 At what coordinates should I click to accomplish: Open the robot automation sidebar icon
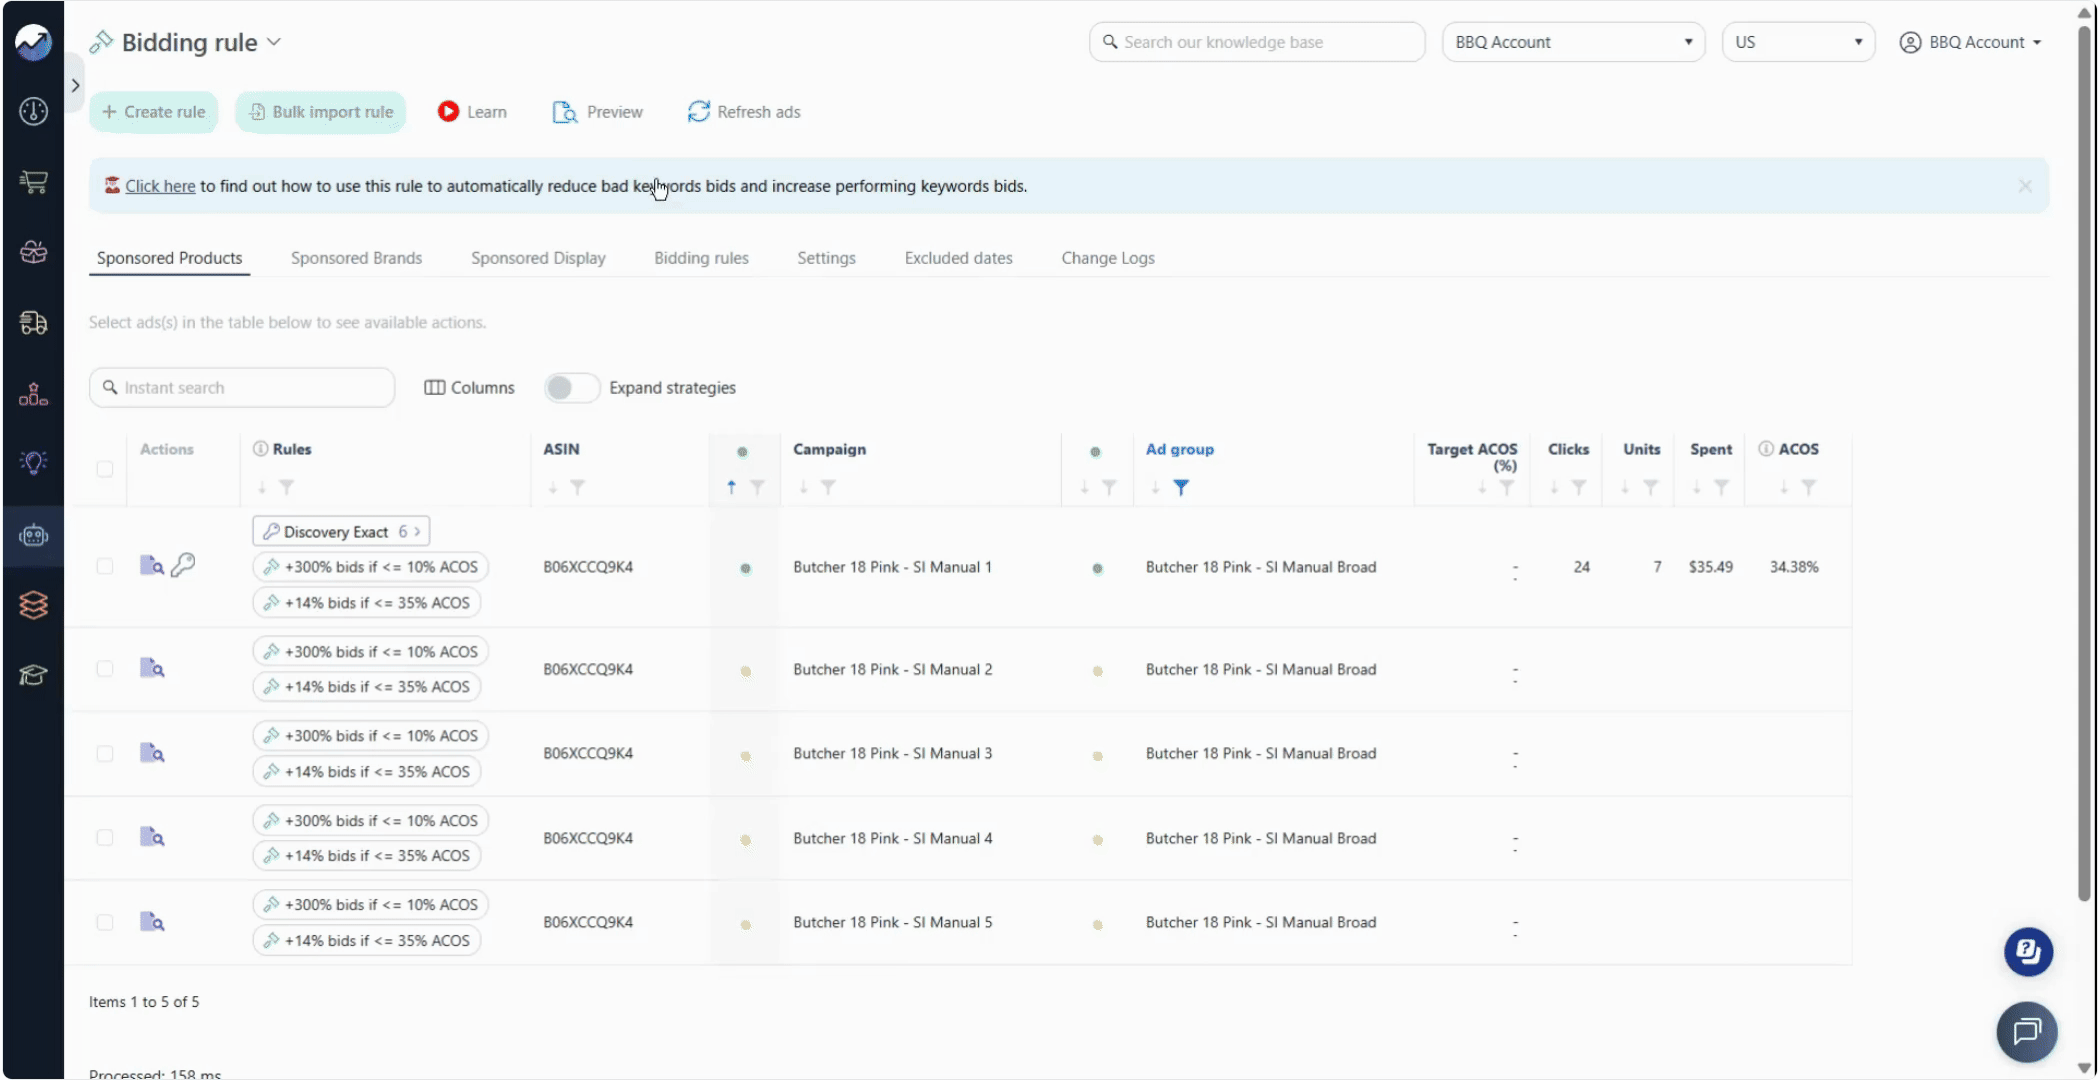pos(33,536)
